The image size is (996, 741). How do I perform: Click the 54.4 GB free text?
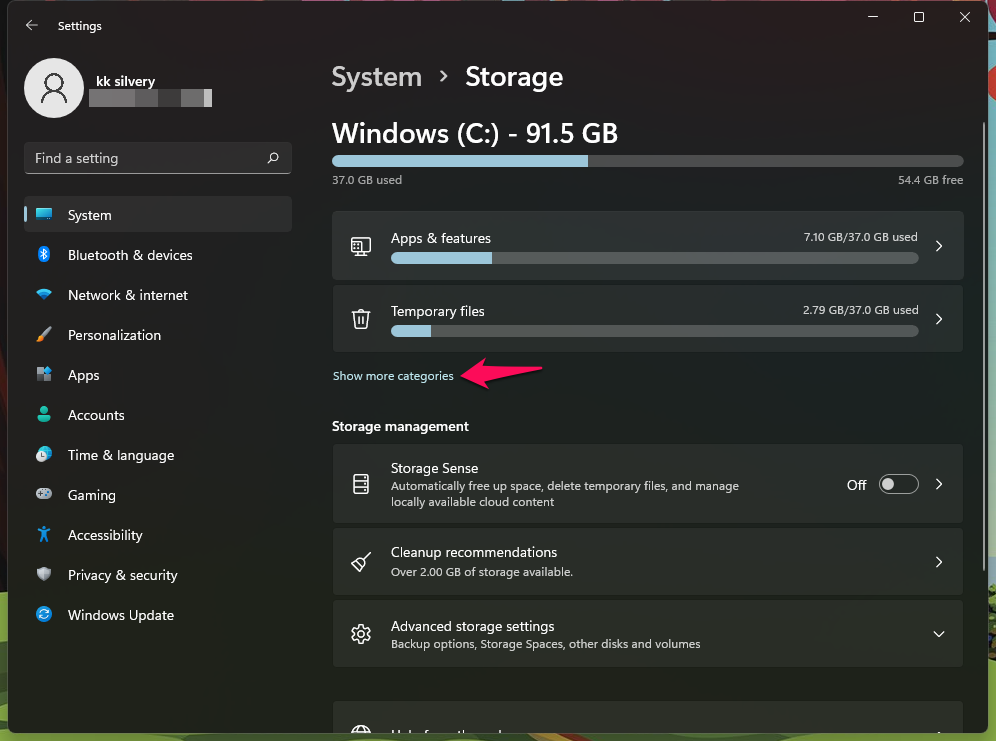(x=930, y=180)
